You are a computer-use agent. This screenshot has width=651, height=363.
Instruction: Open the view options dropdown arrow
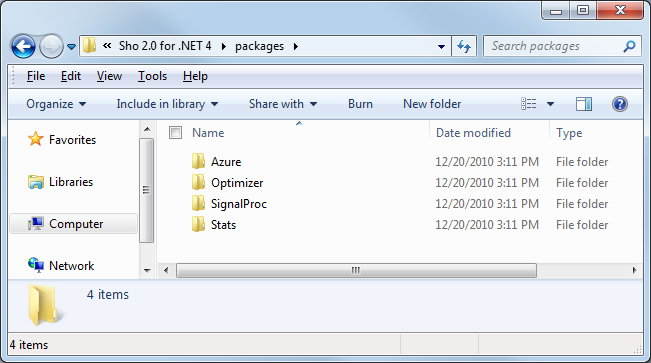click(550, 104)
